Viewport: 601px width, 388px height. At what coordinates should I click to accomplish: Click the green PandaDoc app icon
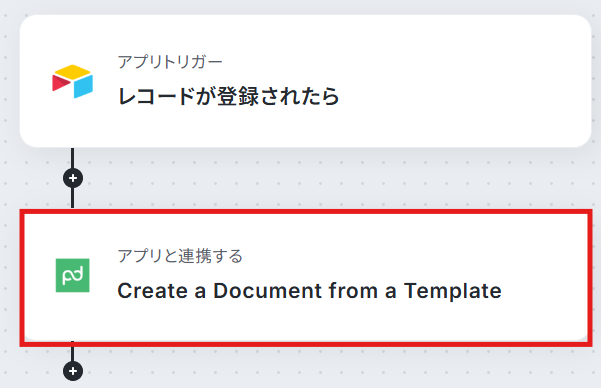click(x=72, y=275)
